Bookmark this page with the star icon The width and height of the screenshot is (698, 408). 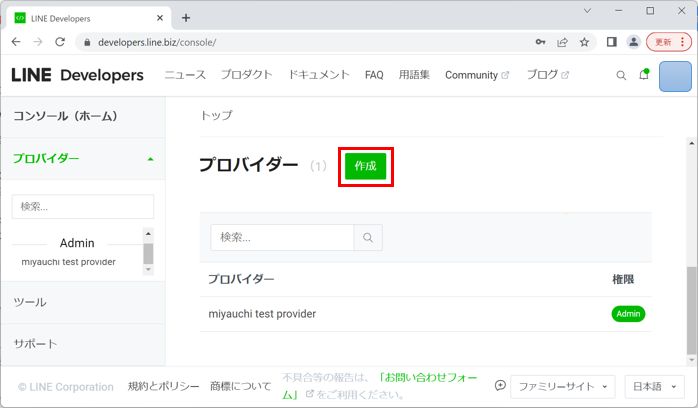pos(584,42)
